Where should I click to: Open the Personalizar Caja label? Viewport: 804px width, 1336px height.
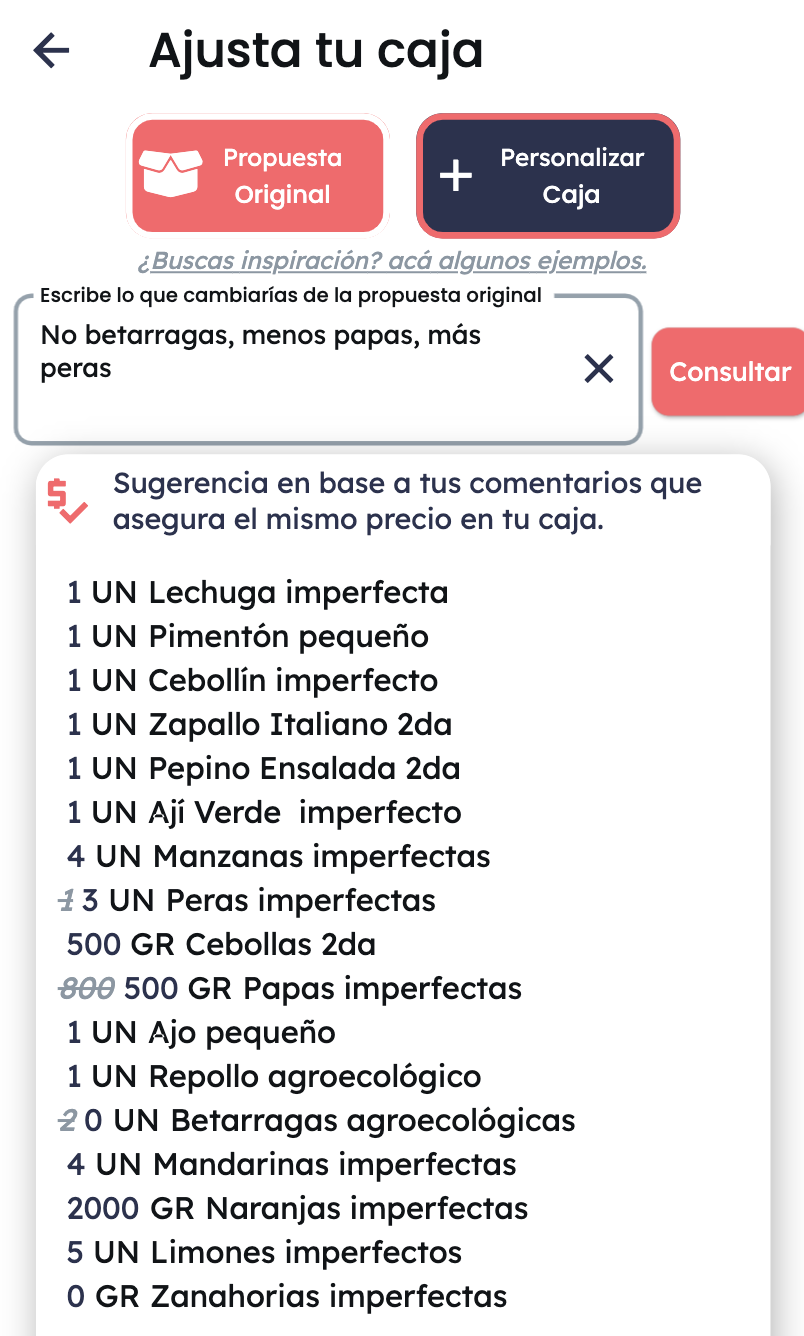pos(572,176)
